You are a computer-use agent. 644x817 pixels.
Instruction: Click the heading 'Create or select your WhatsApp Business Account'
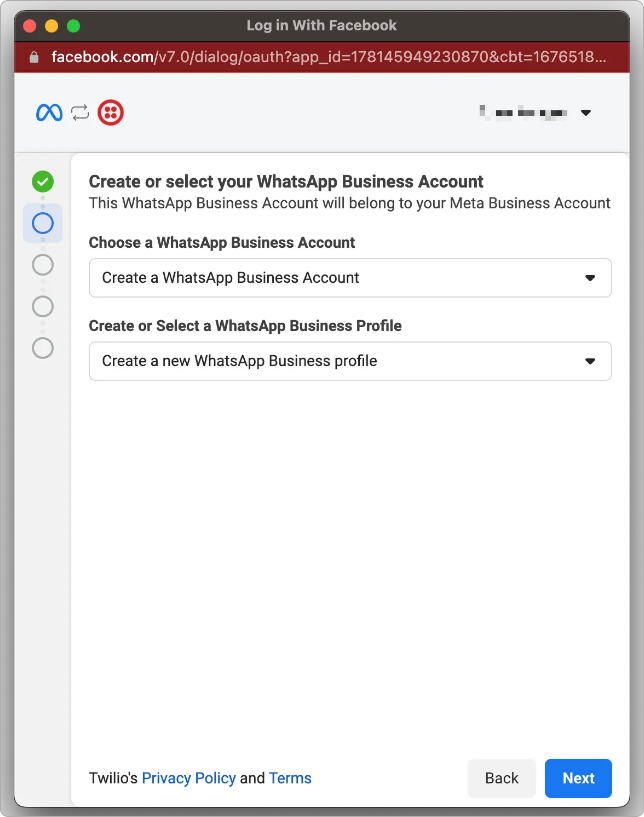click(x=286, y=181)
